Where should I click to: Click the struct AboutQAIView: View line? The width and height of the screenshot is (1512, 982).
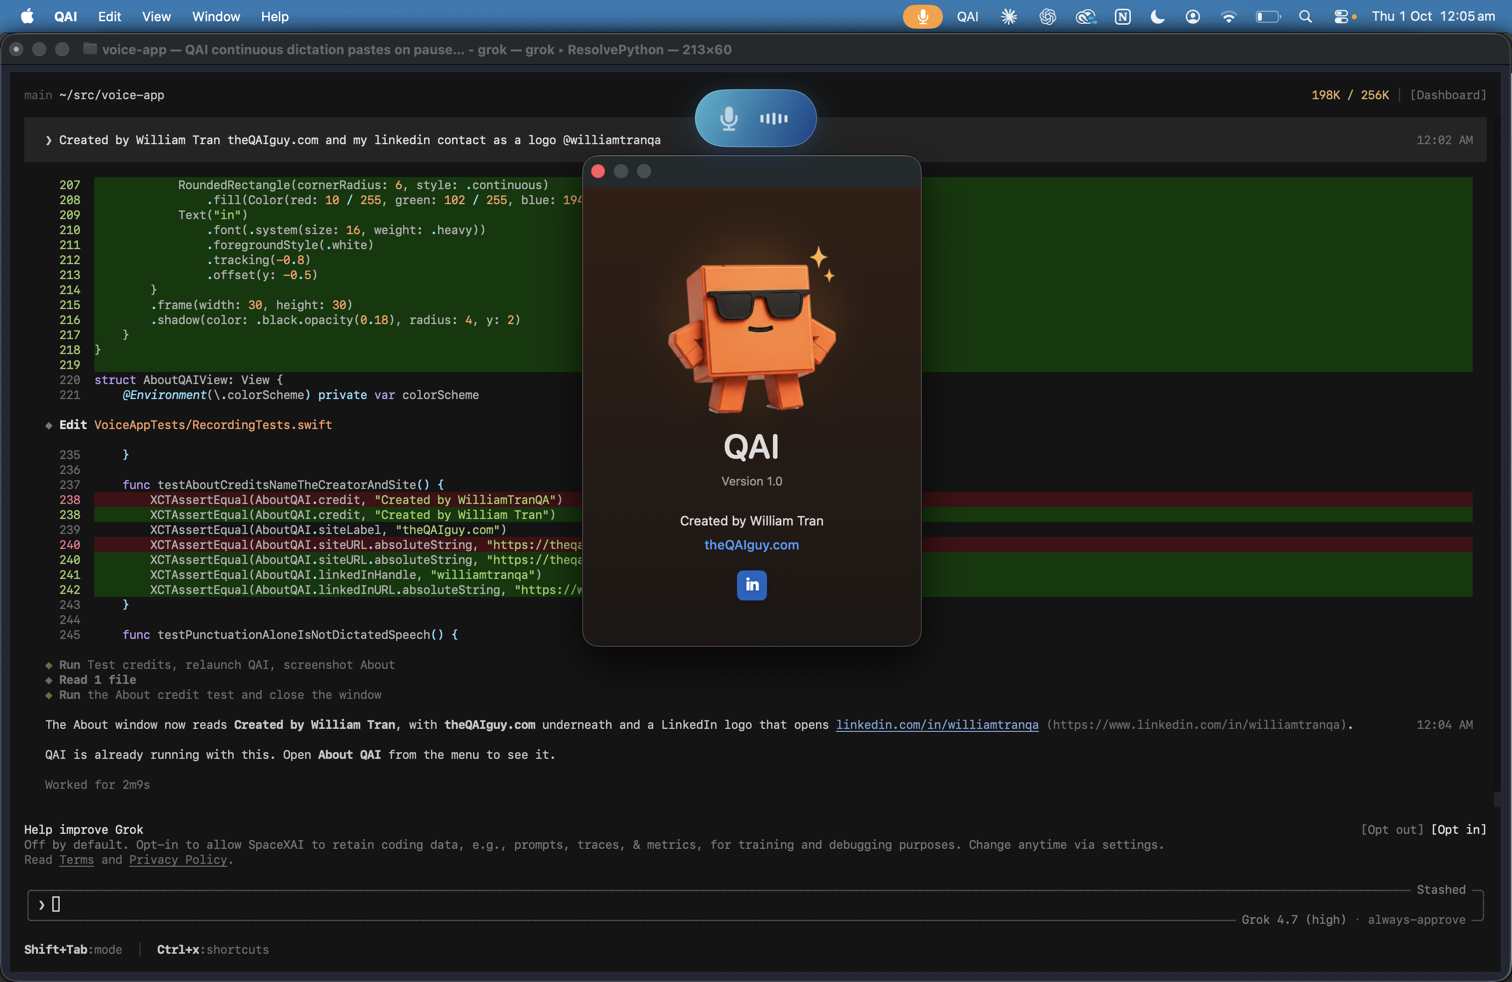click(x=188, y=380)
